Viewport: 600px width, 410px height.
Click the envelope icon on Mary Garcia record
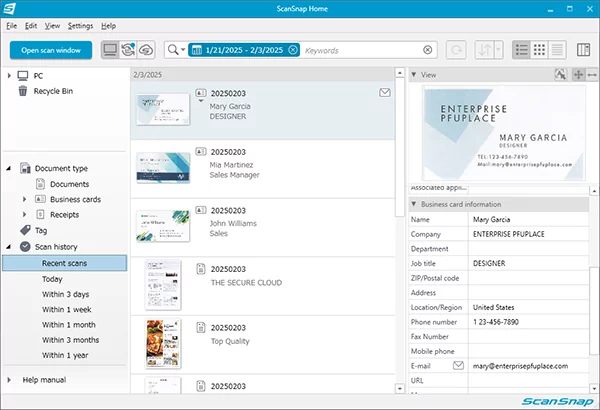(x=385, y=93)
